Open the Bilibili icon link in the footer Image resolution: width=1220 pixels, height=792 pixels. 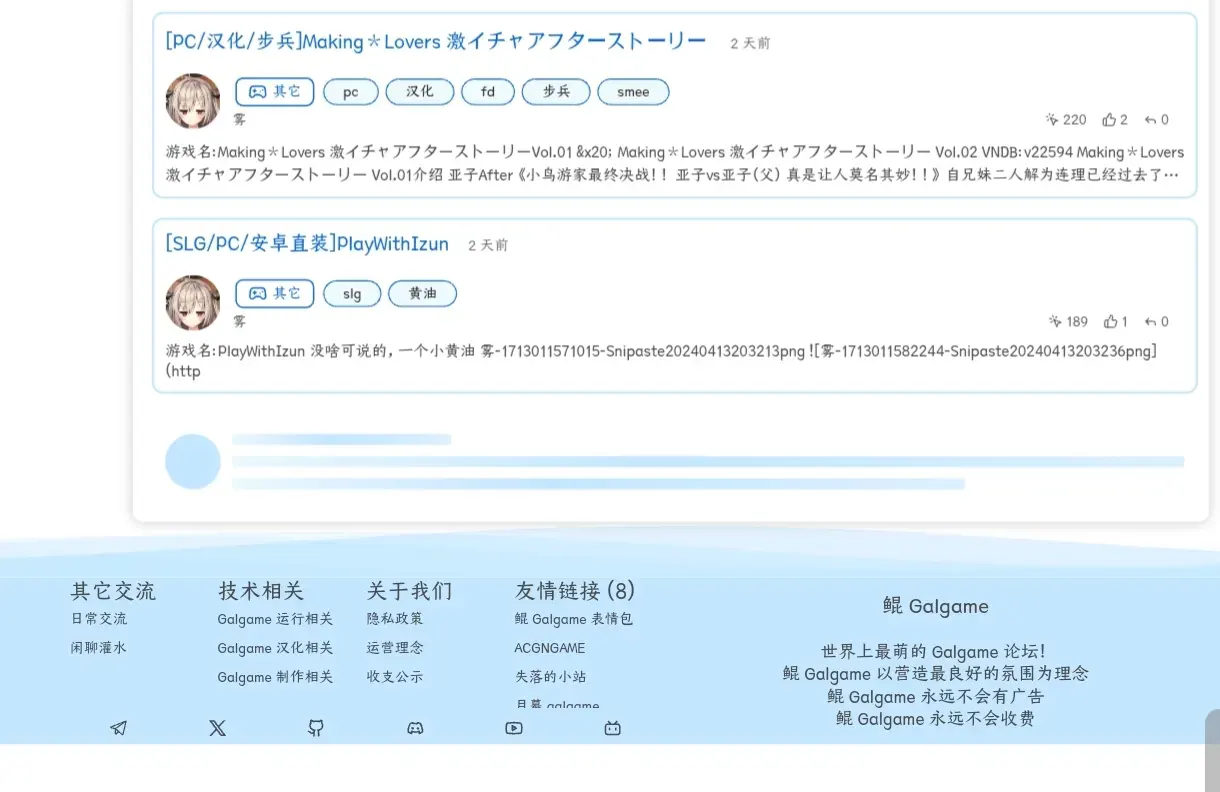pyautogui.click(x=613, y=728)
